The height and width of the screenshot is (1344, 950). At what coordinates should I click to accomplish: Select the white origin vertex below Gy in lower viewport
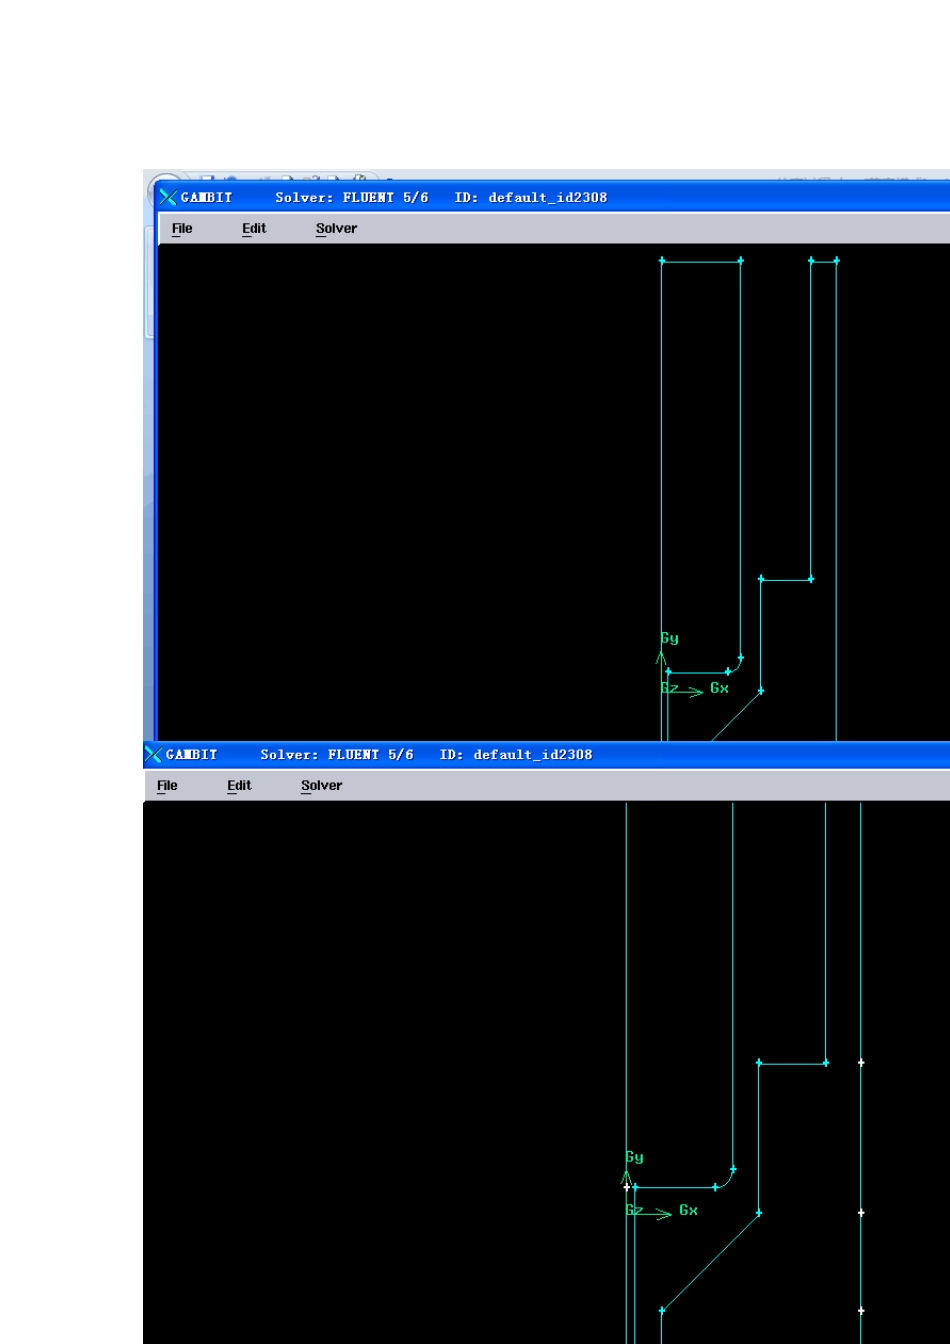click(x=627, y=1187)
